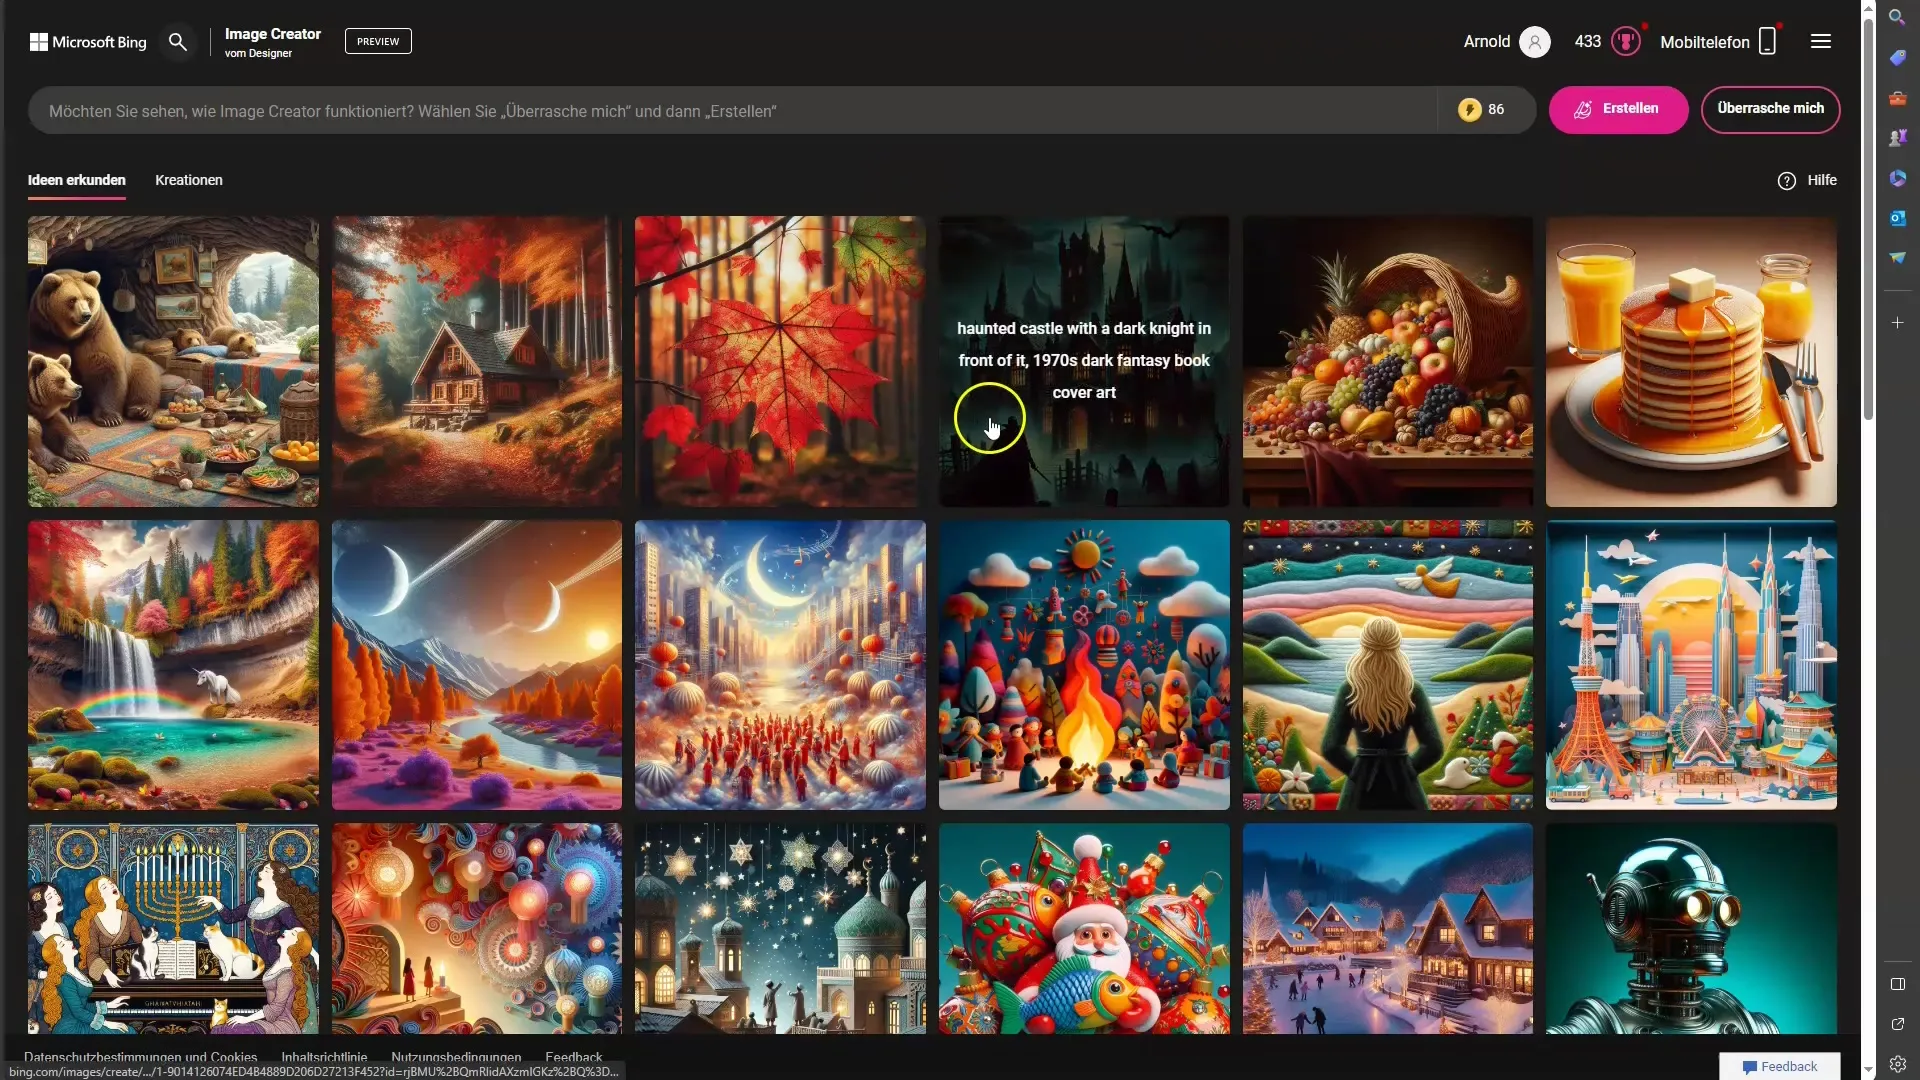Click the Image Creator lightning bolt icon
1920x1080 pixels.
click(x=1469, y=109)
